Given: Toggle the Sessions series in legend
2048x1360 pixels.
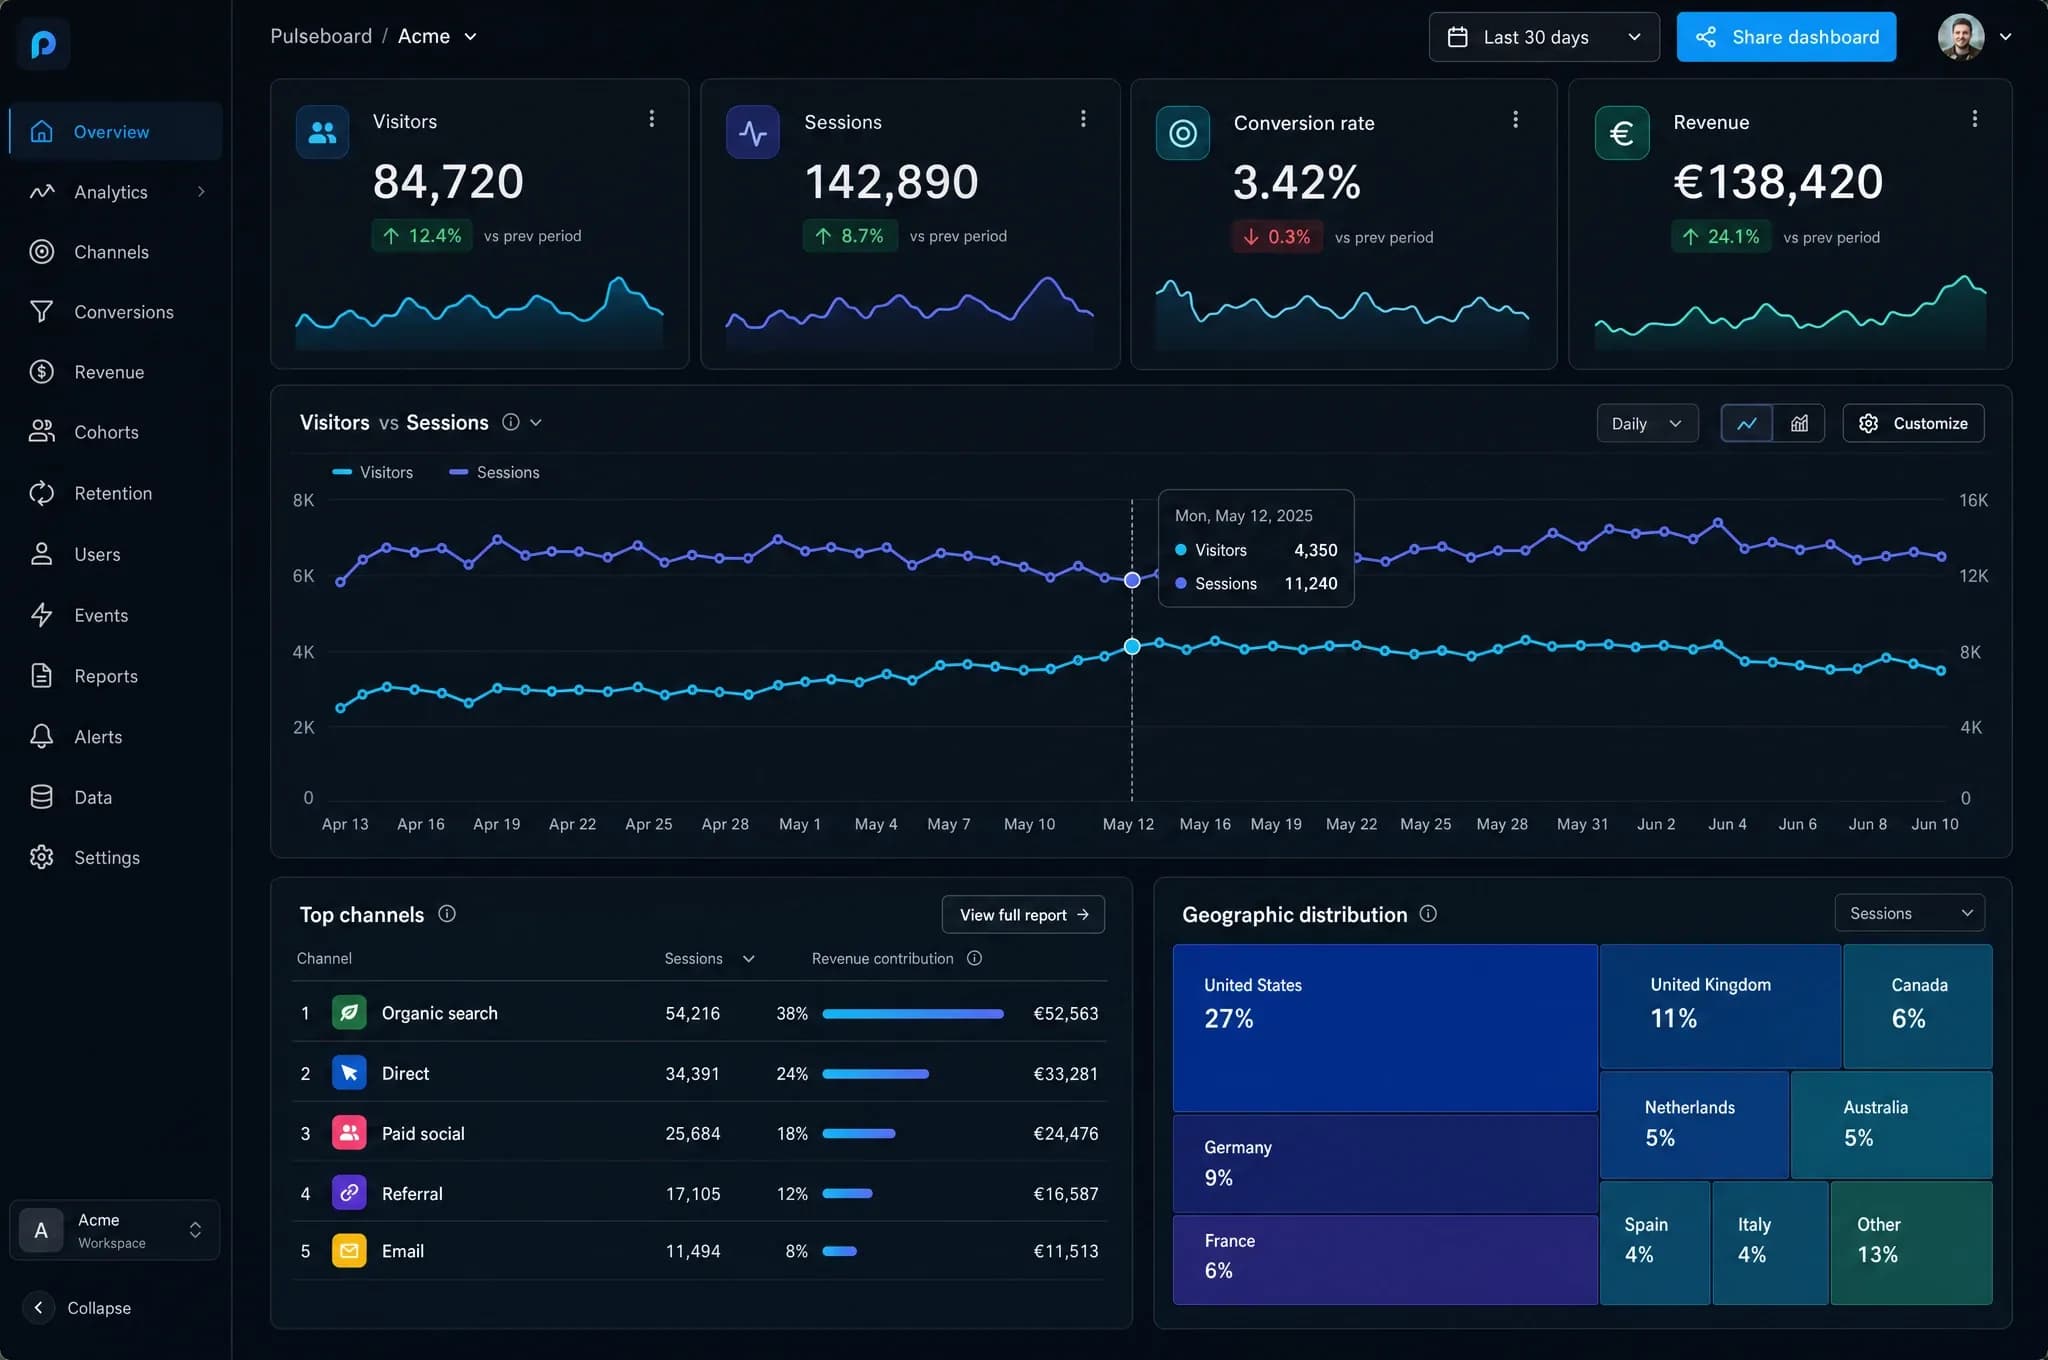Looking at the screenshot, I should point(494,472).
